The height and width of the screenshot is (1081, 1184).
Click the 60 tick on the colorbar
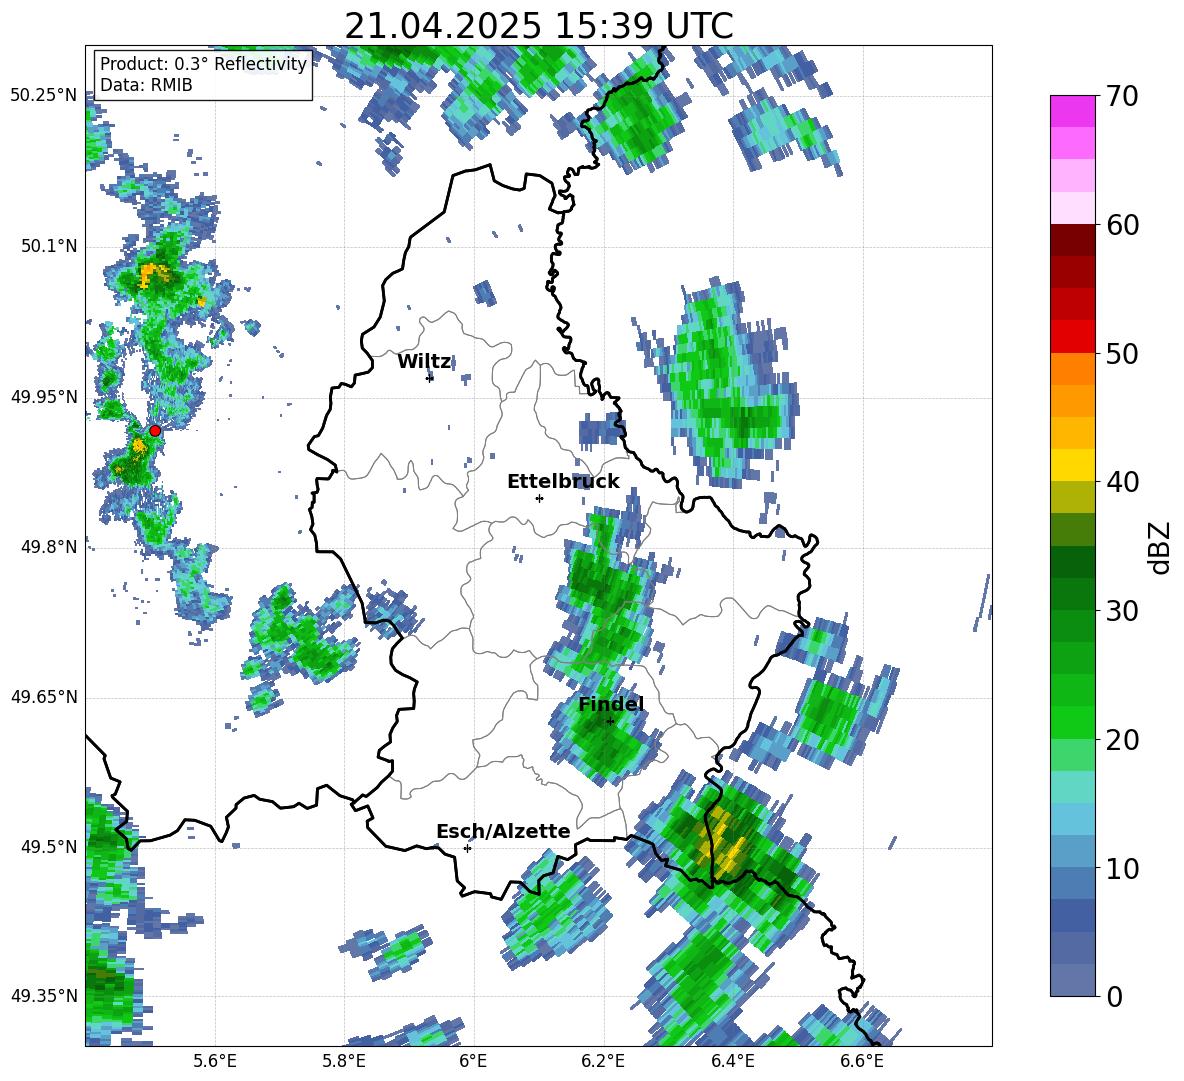coord(1122,224)
